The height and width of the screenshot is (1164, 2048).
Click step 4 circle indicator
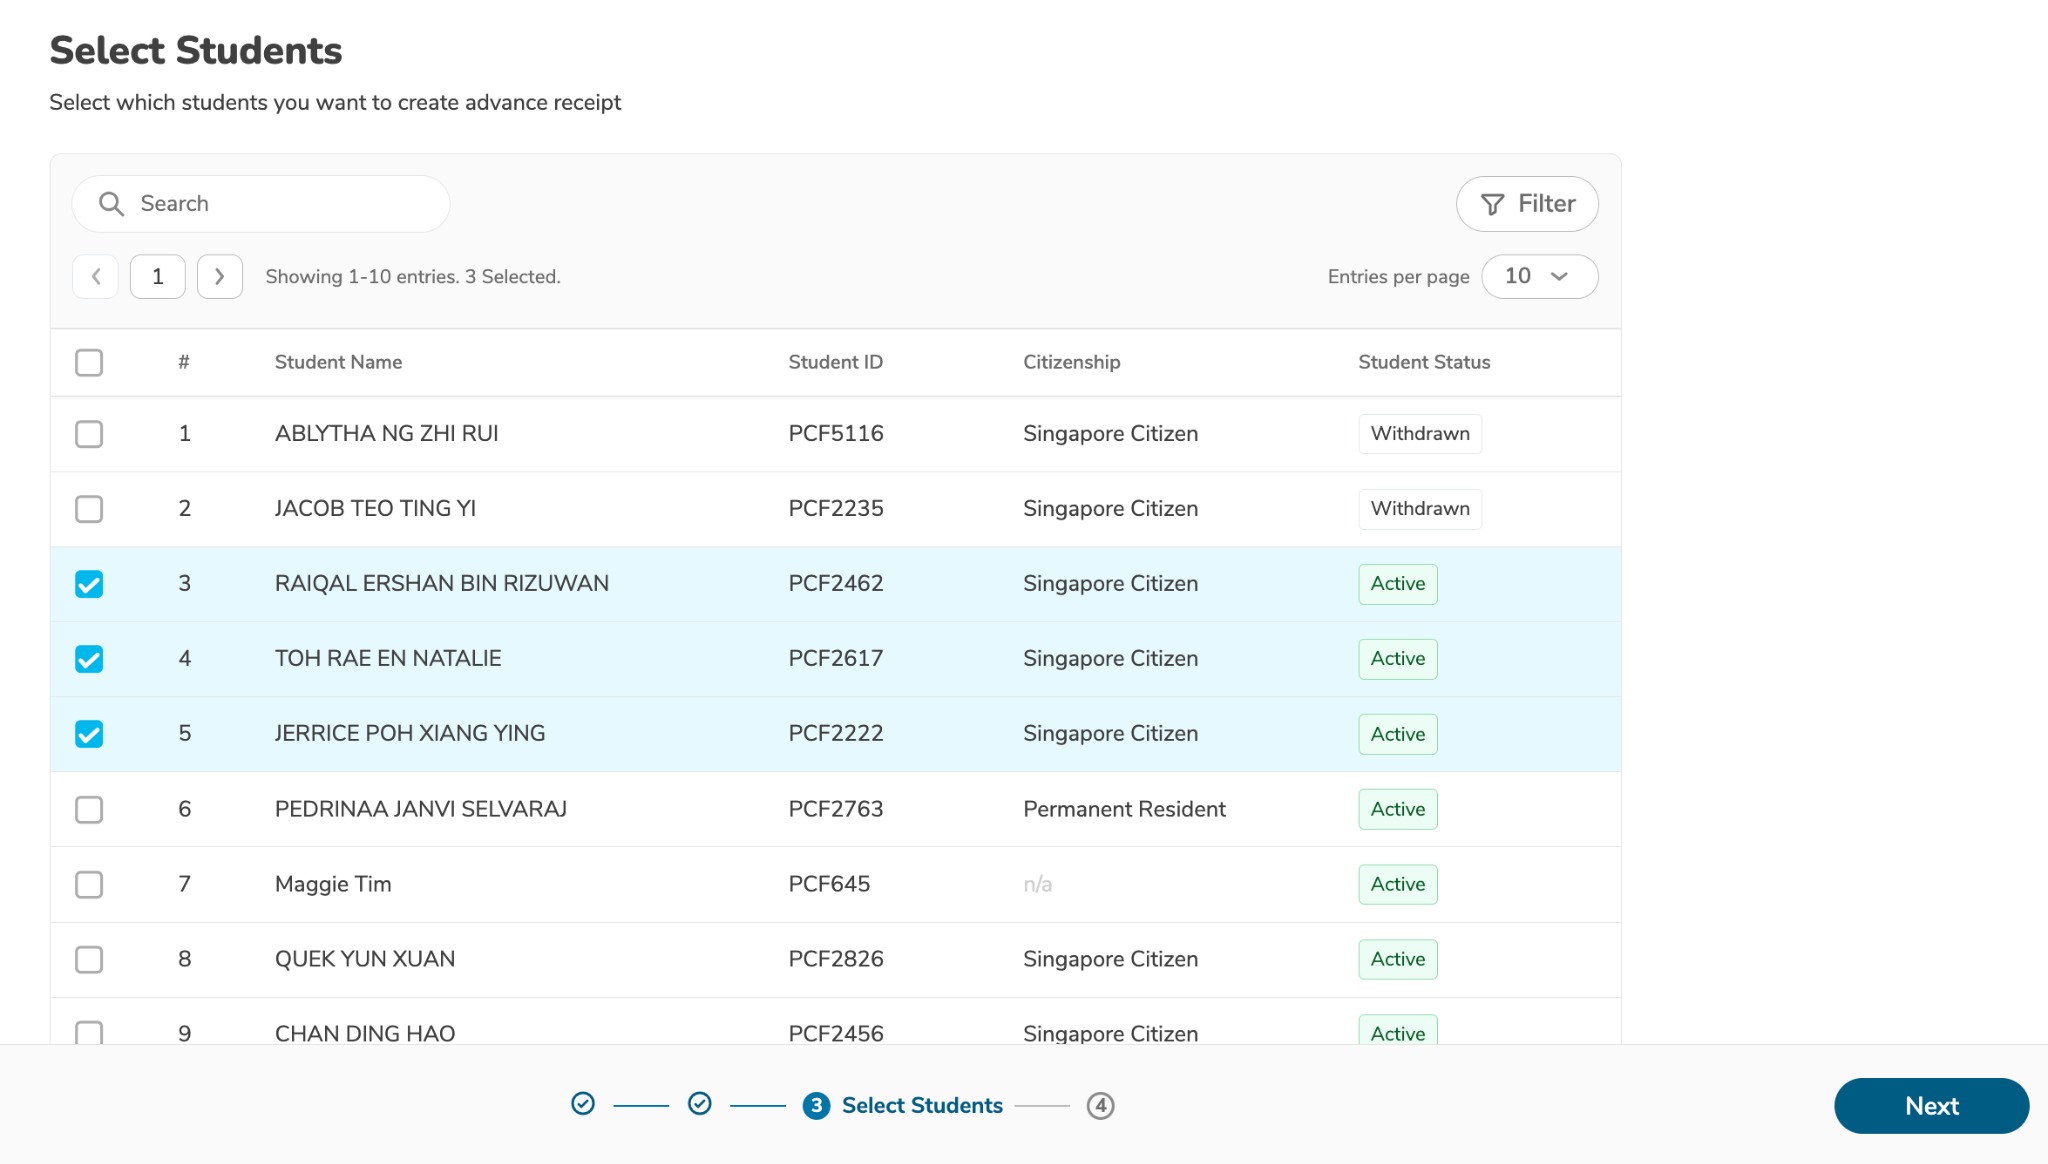point(1100,1106)
